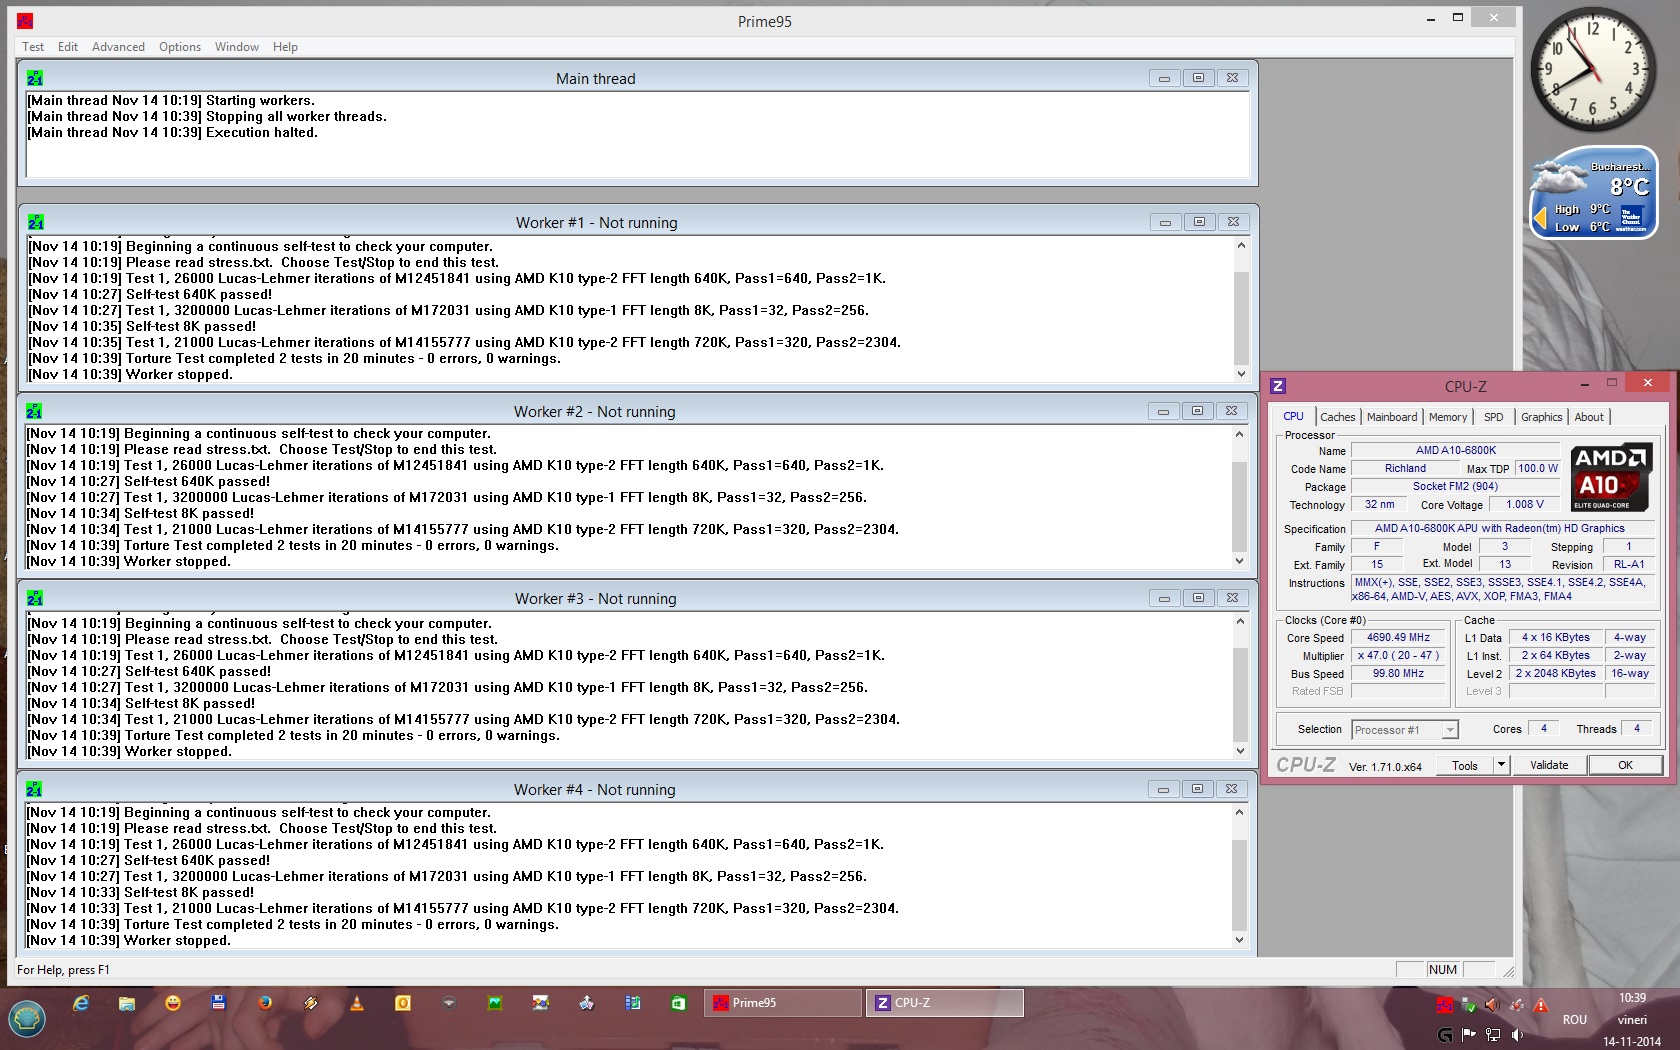Click the 4690.49 MHz core speed value
Image resolution: width=1680 pixels, height=1050 pixels.
[1398, 638]
